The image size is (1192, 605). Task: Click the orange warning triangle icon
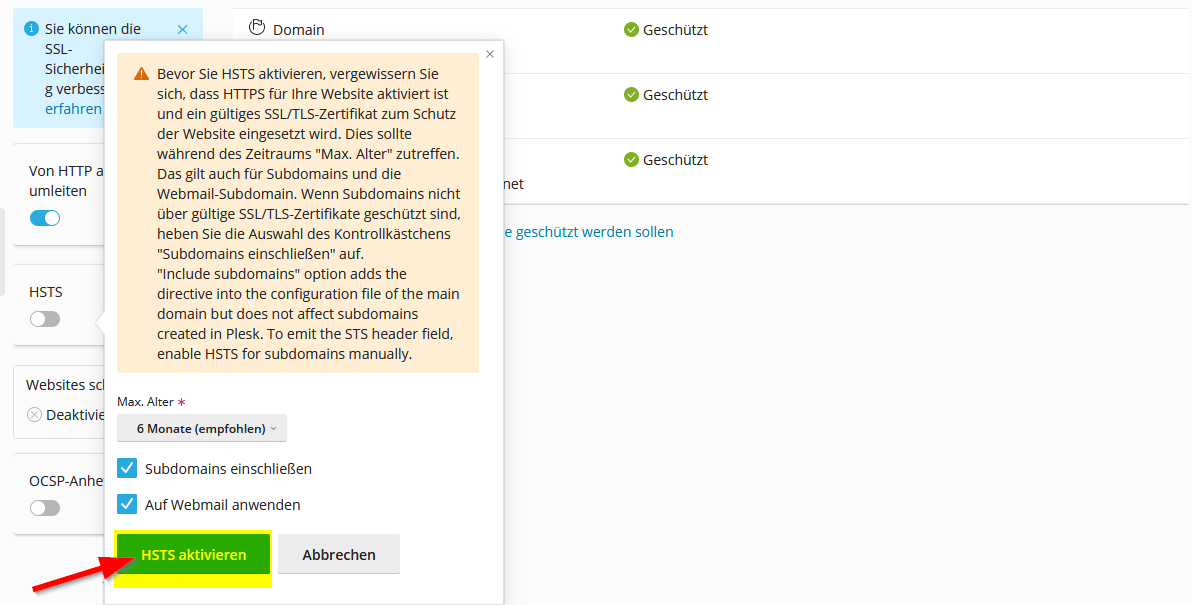click(141, 74)
